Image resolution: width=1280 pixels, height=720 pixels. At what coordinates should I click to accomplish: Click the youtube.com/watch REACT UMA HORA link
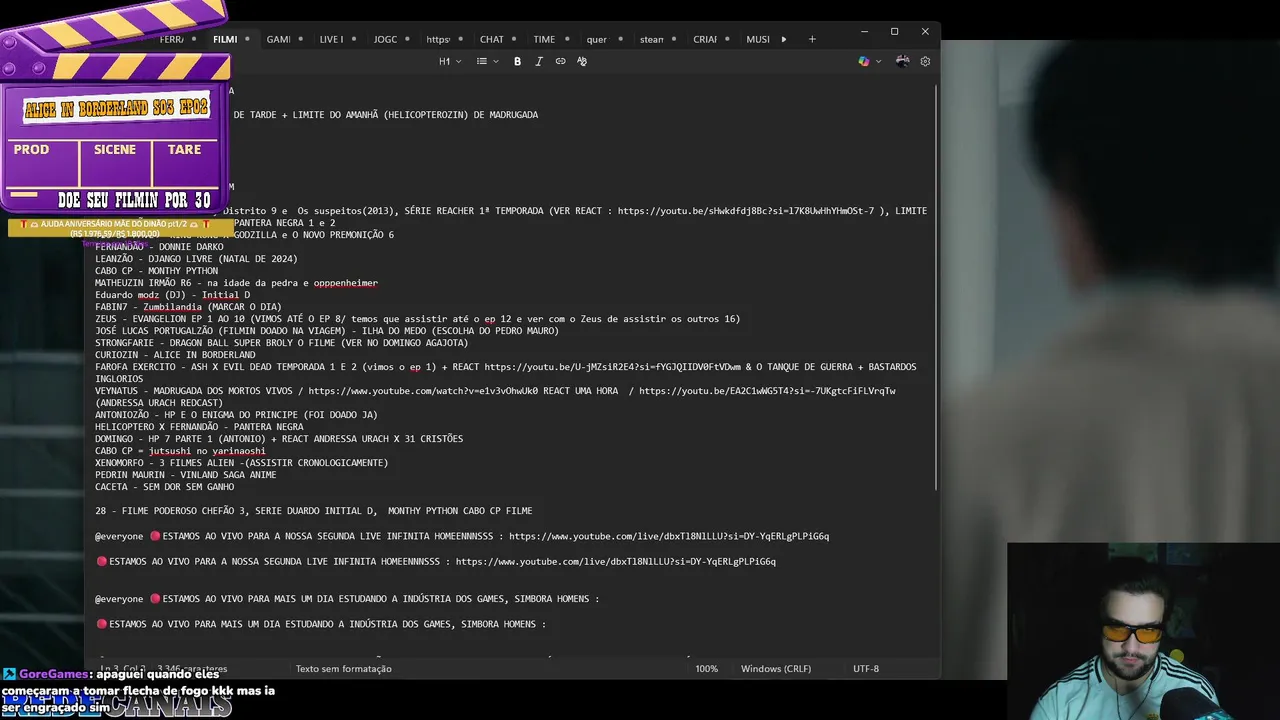(423, 391)
